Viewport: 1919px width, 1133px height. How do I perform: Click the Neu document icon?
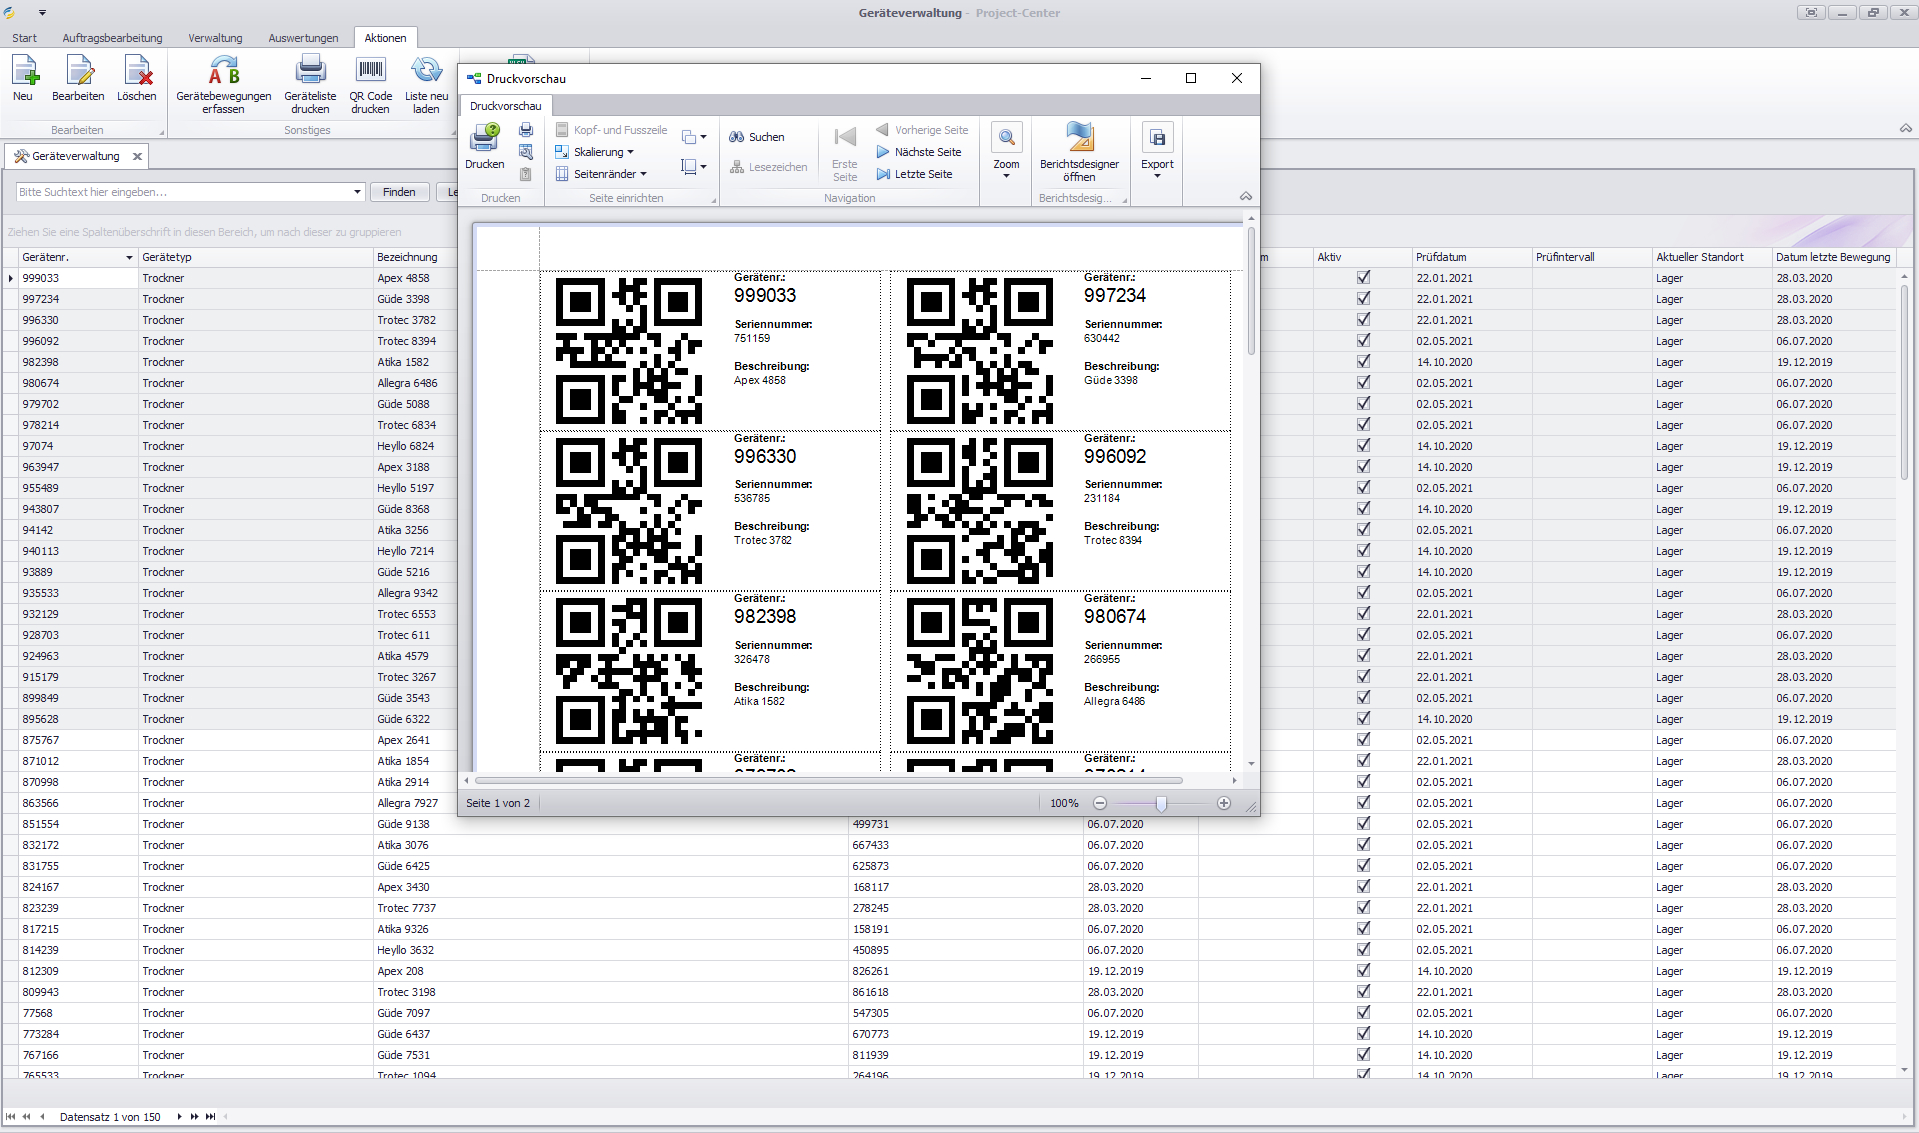click(x=24, y=72)
